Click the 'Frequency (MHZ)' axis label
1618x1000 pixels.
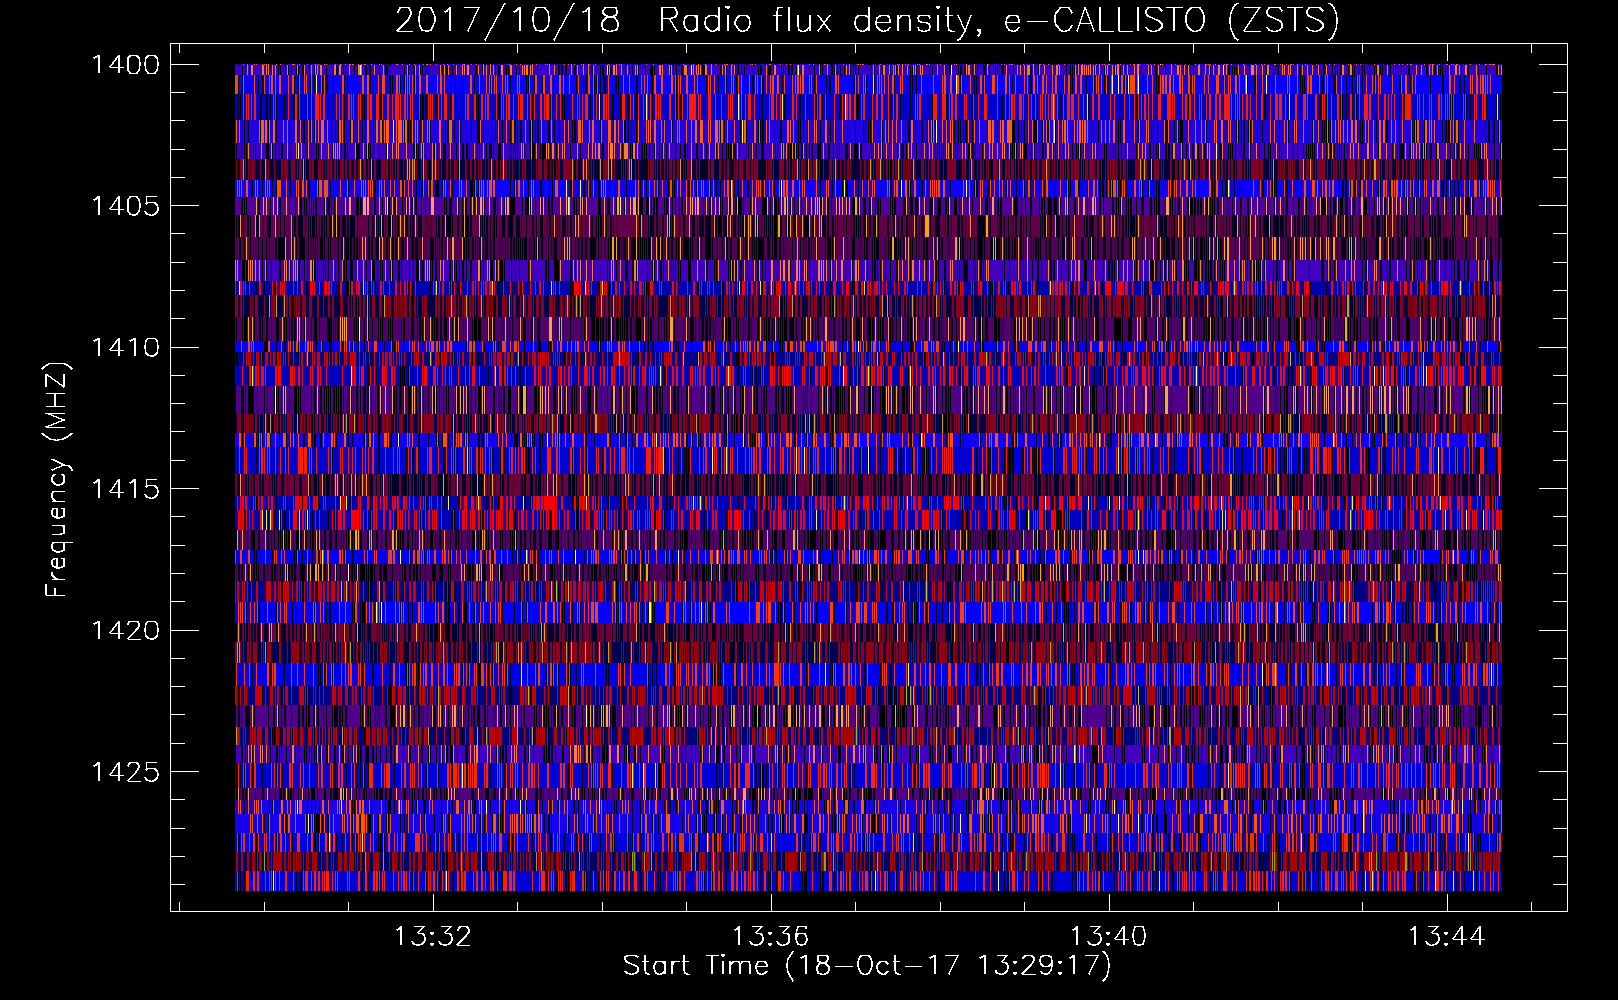[56, 480]
